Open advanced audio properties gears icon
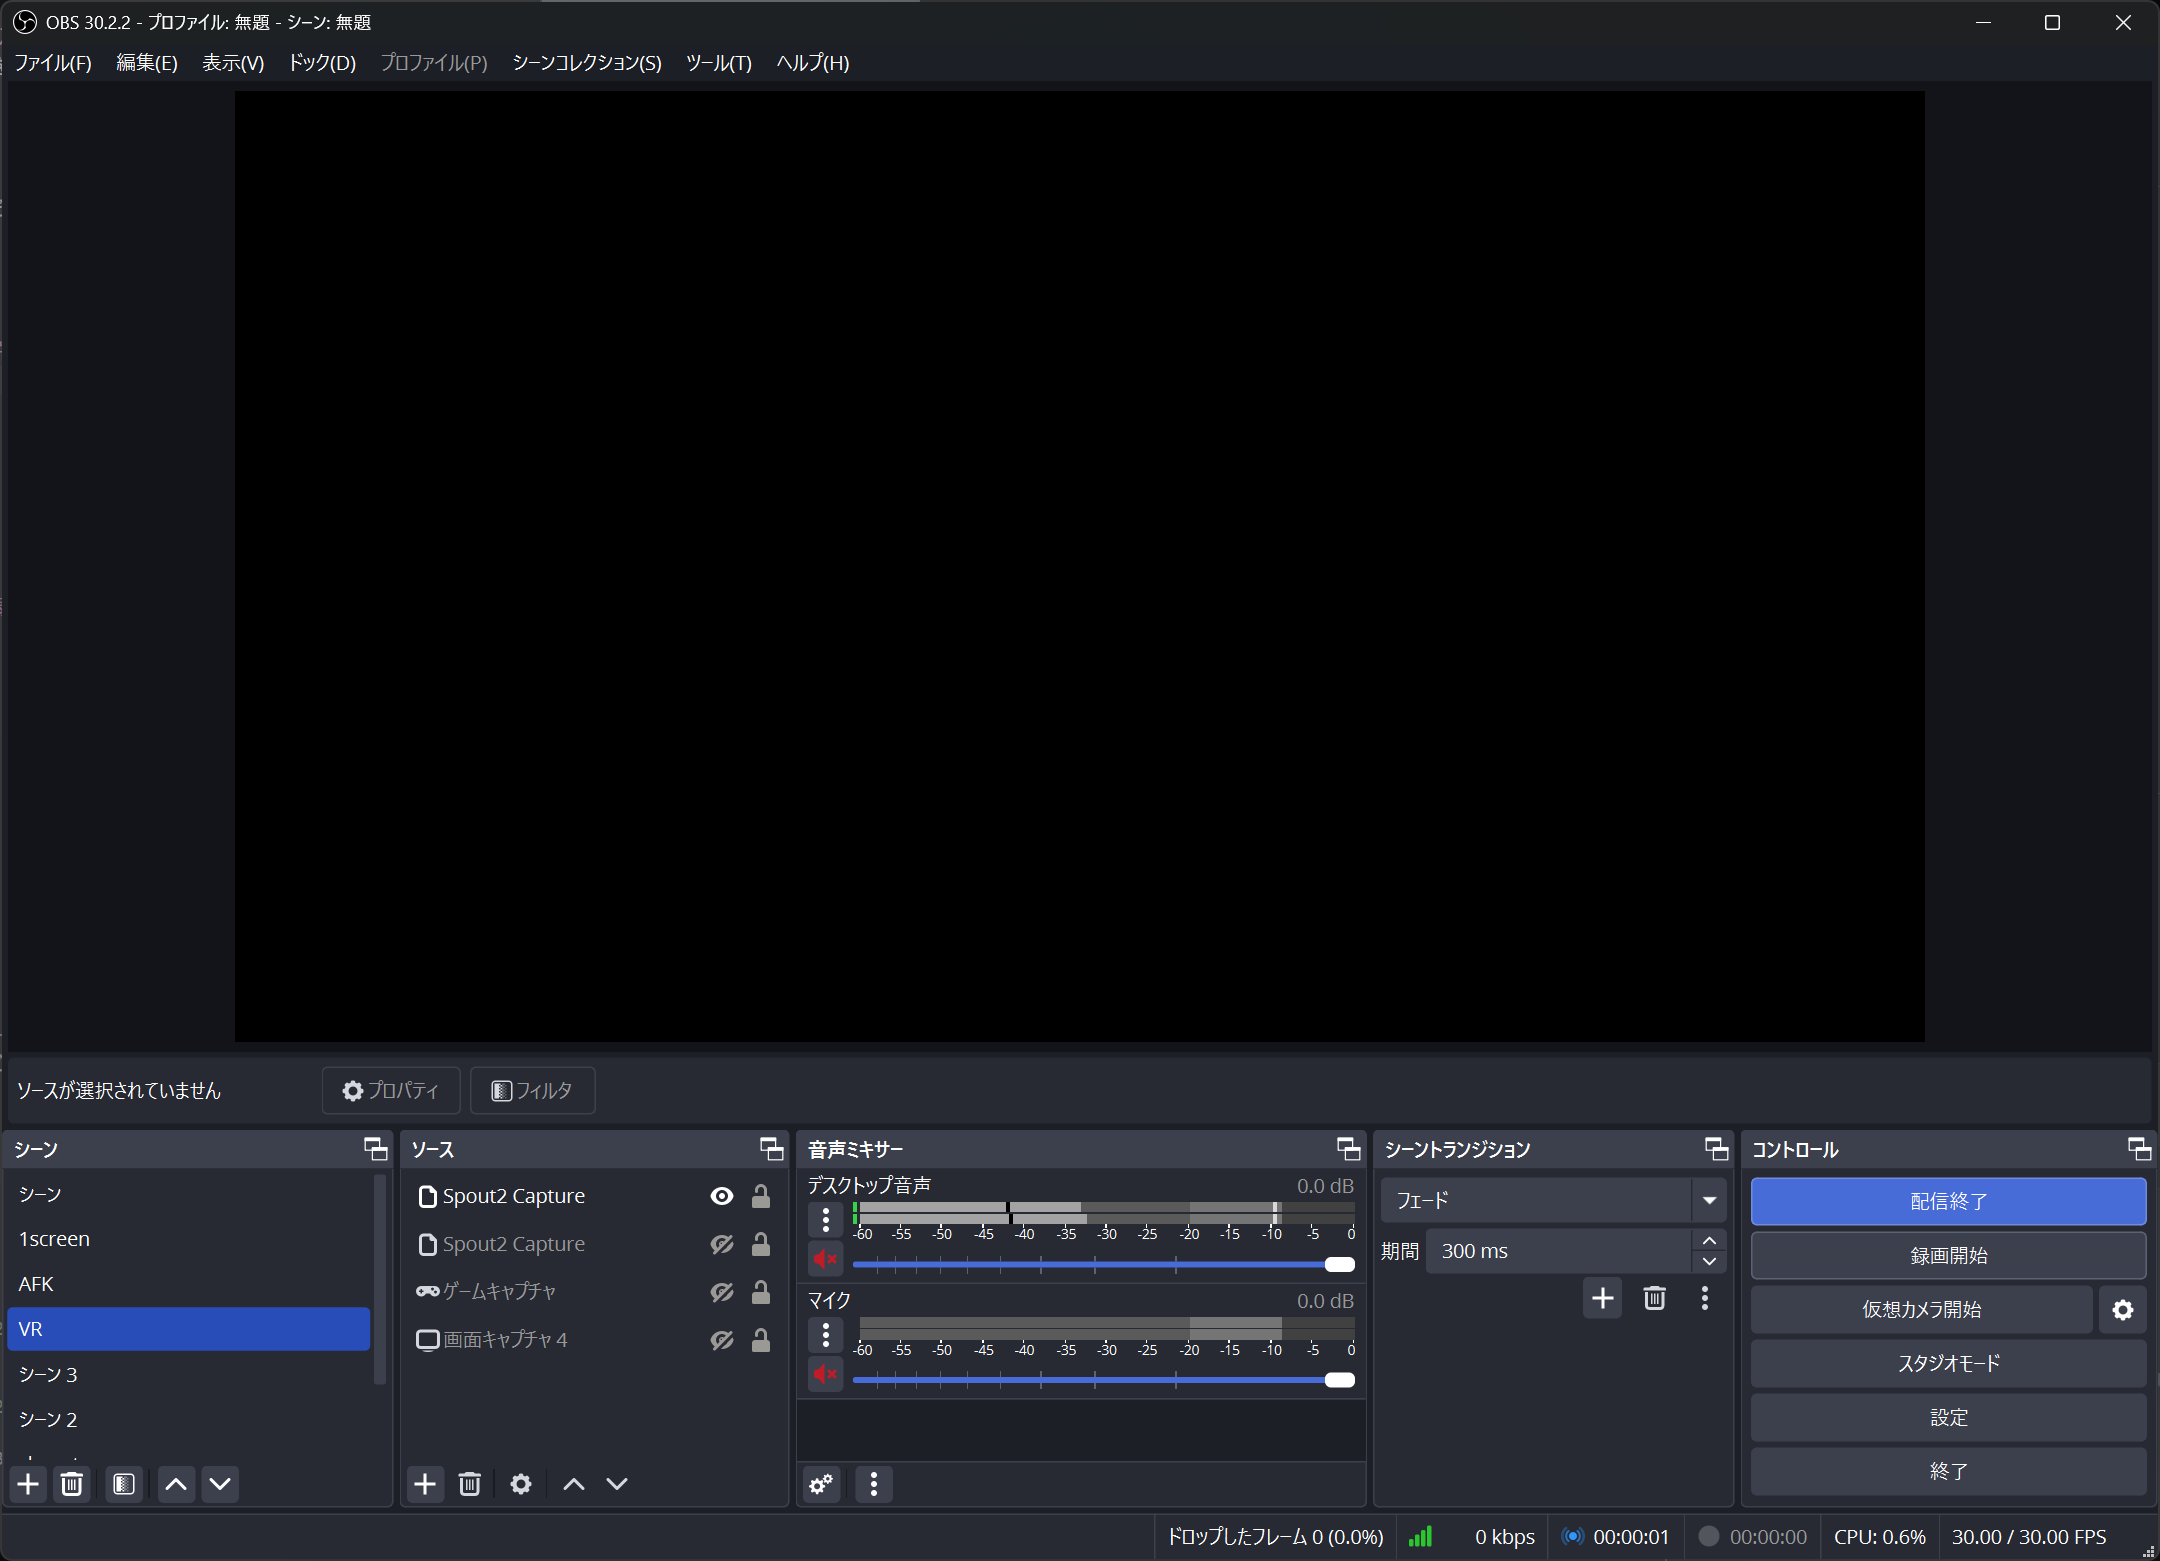Screen dimensions: 2160x1561 click(x=822, y=1484)
